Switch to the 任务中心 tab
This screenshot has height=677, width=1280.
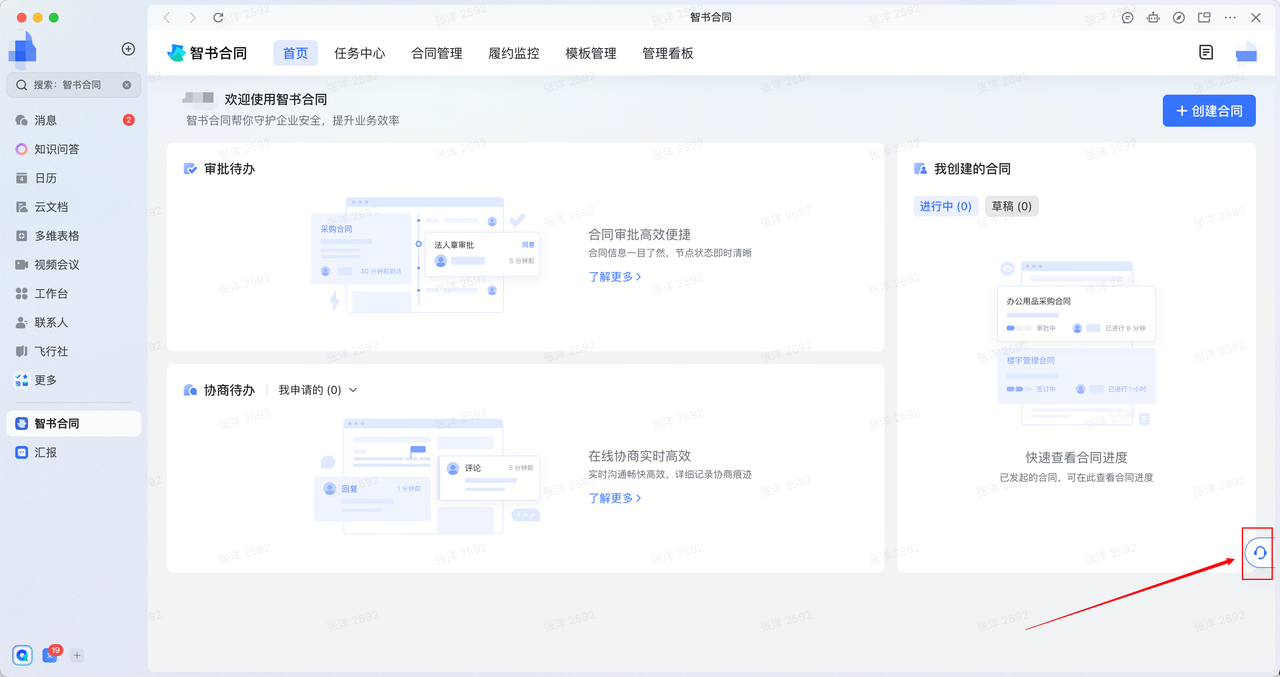click(x=359, y=53)
